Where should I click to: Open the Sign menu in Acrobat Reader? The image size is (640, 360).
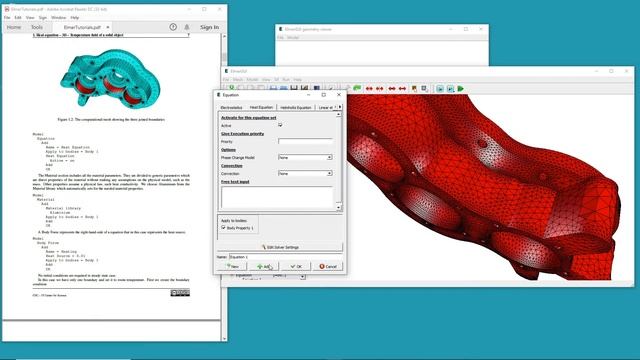coord(42,18)
